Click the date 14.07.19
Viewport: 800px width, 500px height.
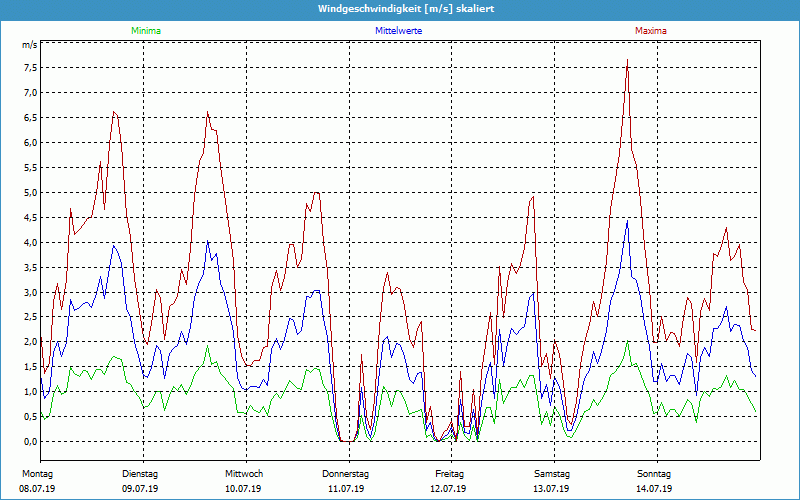[654, 489]
